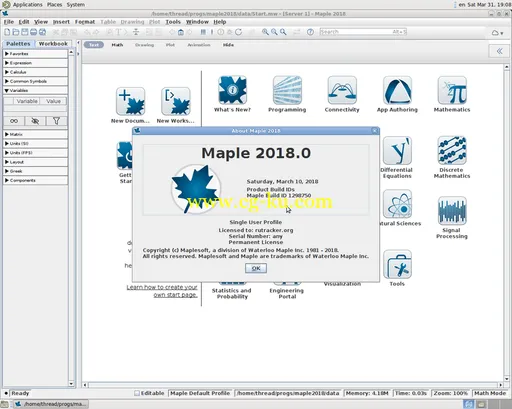Click the link icon in Variables palette
This screenshot has height=409, width=512.
coord(14,121)
